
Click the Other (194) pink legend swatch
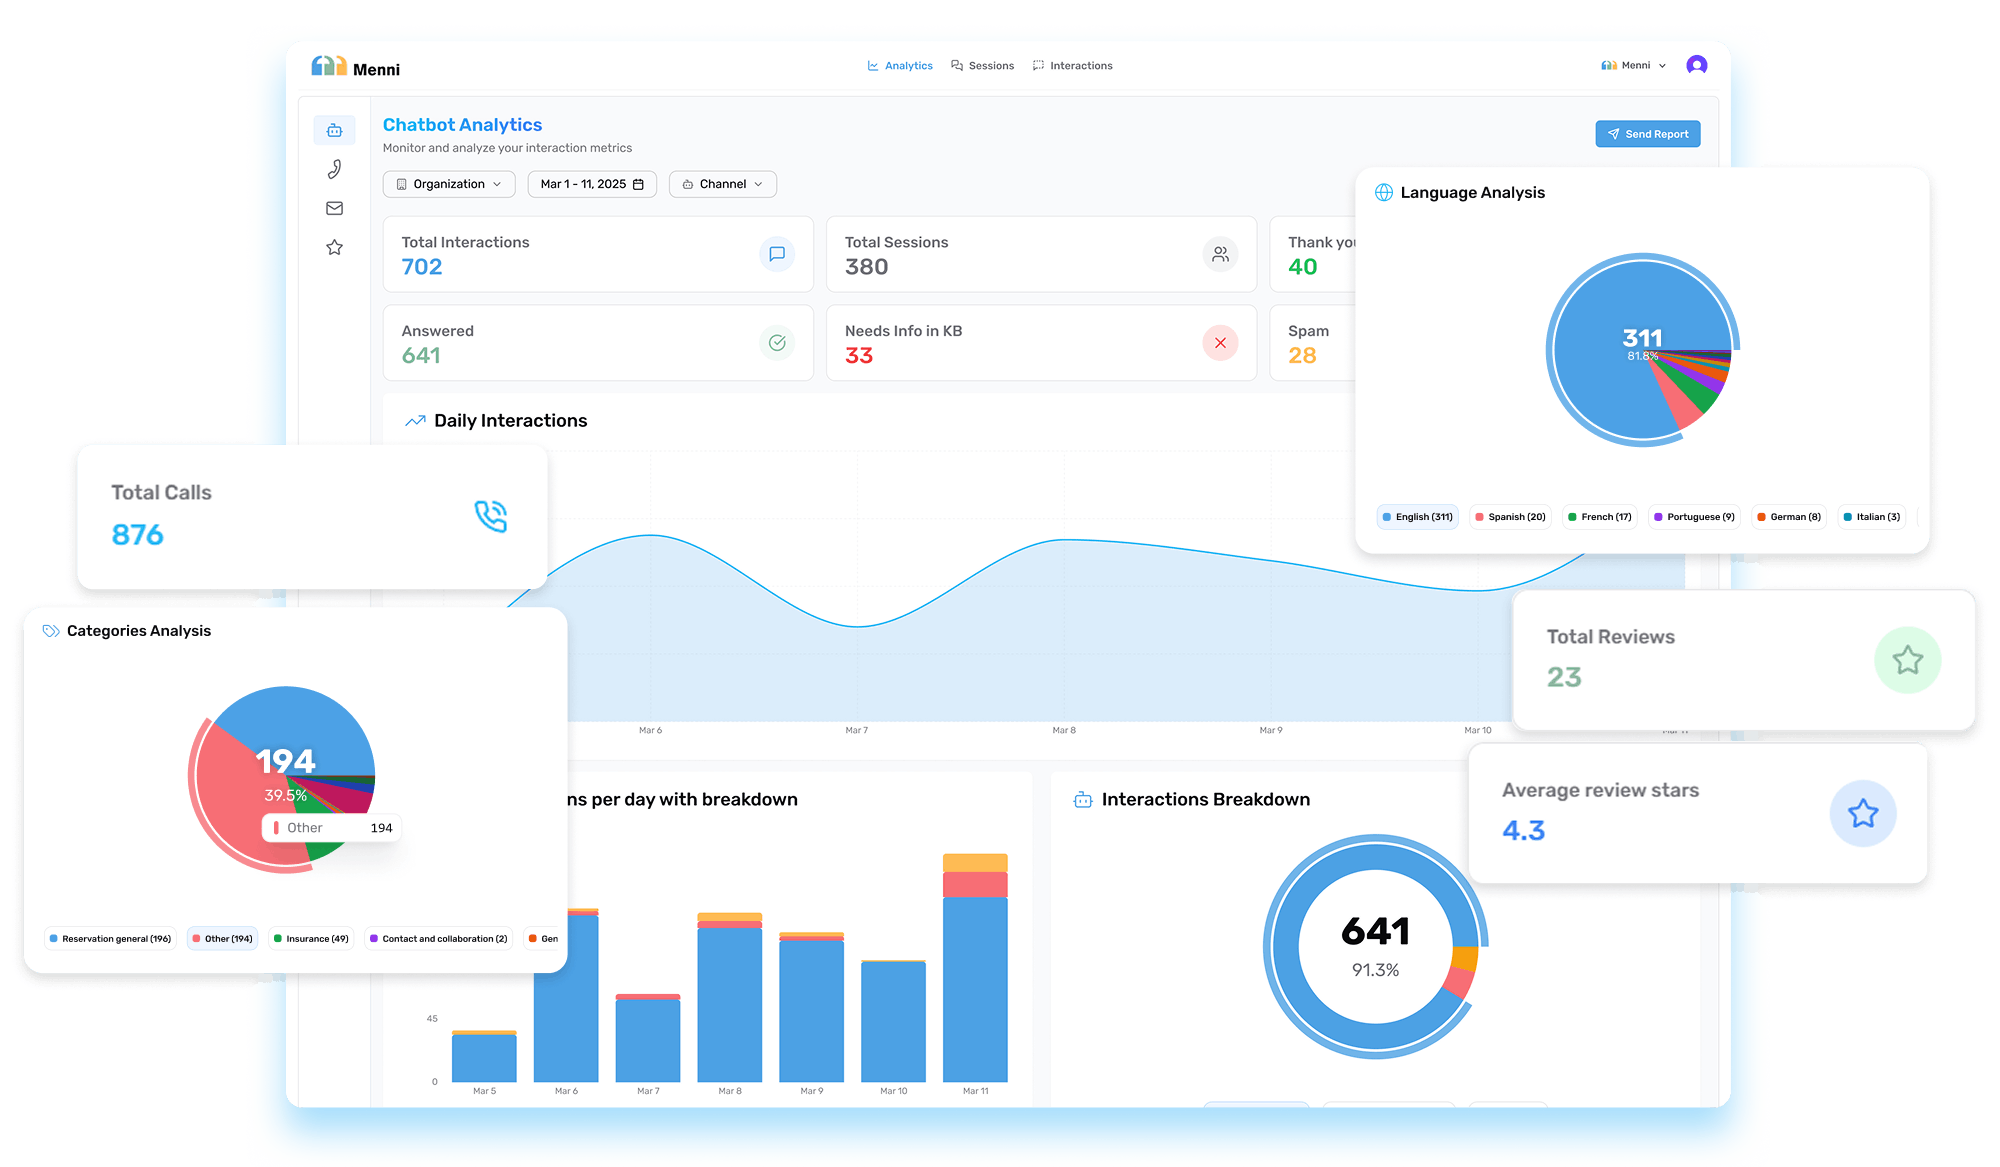196,939
